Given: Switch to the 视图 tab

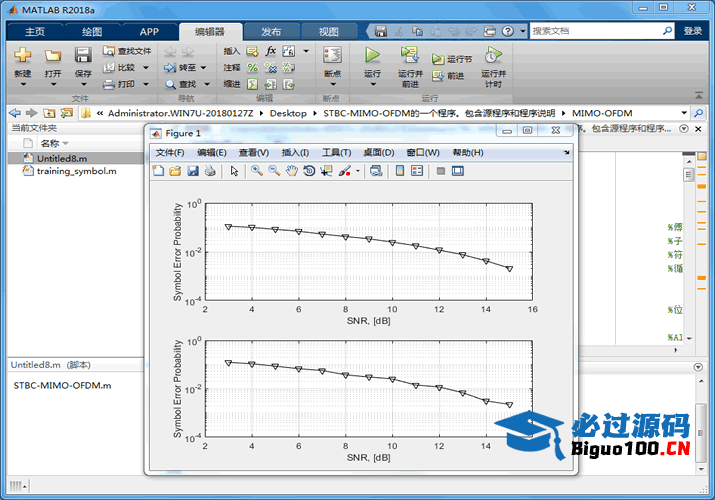Looking at the screenshot, I should tap(328, 31).
